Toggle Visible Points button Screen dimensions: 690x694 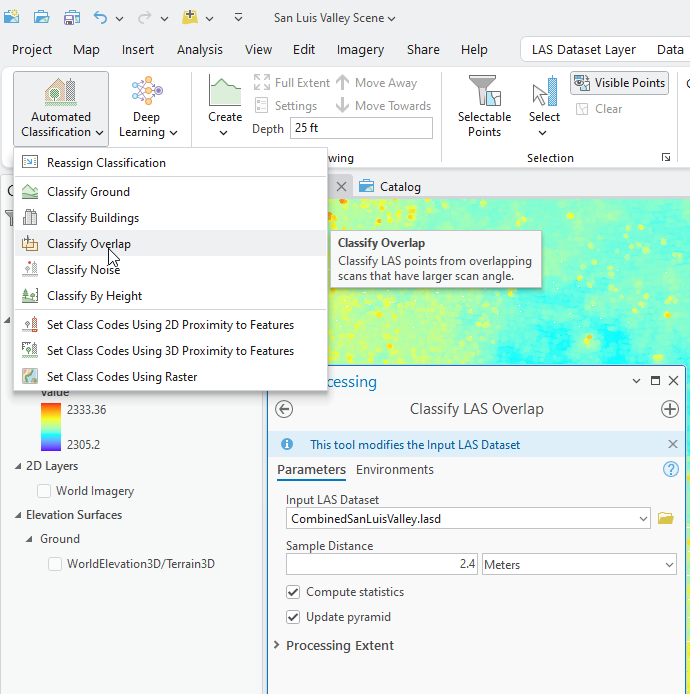click(619, 83)
